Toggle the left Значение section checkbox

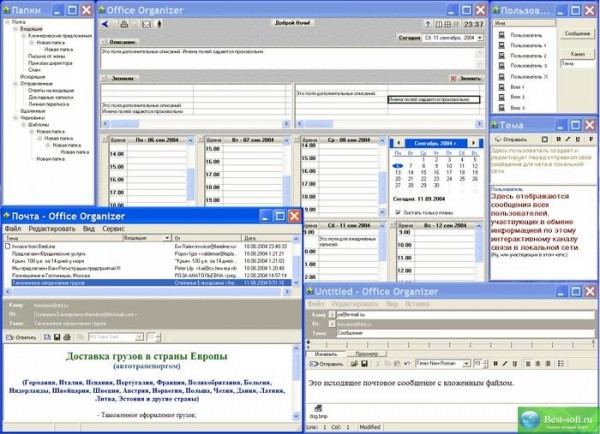click(x=104, y=78)
